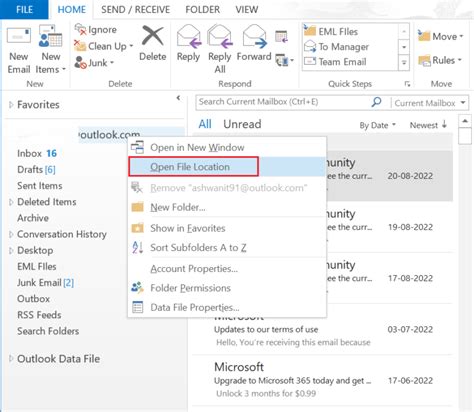Toggle the Newest sort order

[x=428, y=125]
